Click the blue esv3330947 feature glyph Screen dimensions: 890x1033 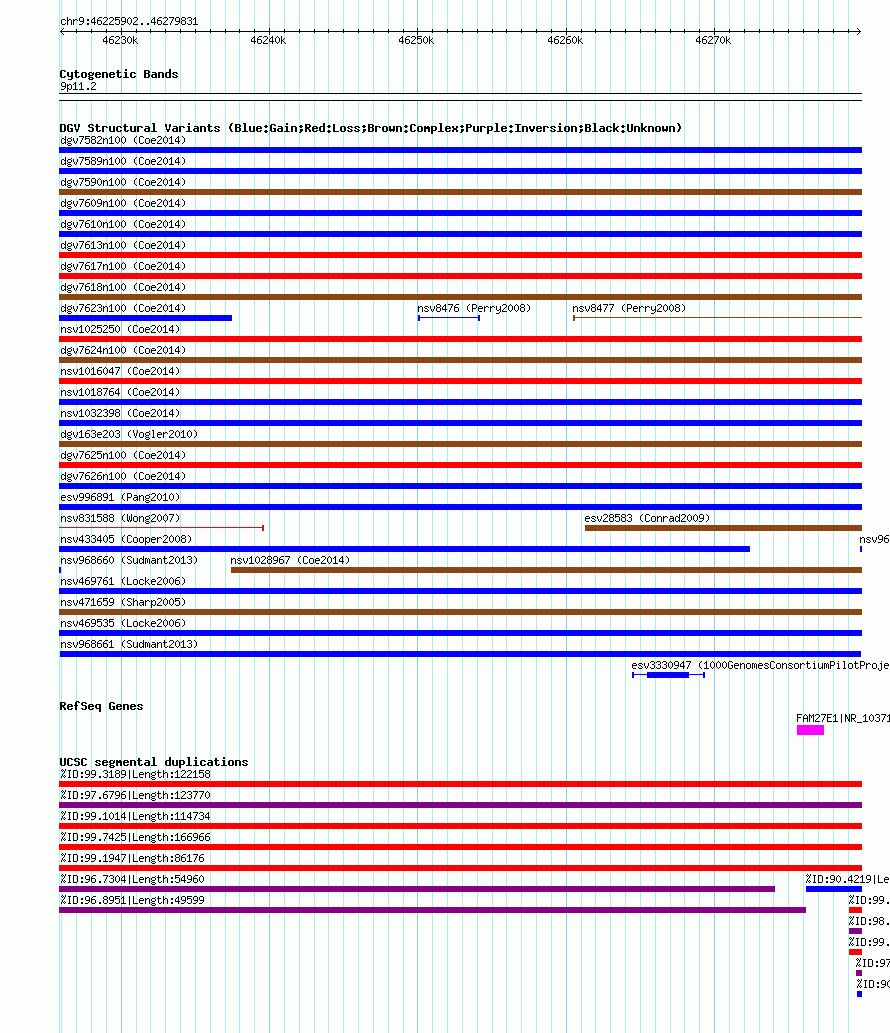click(668, 675)
